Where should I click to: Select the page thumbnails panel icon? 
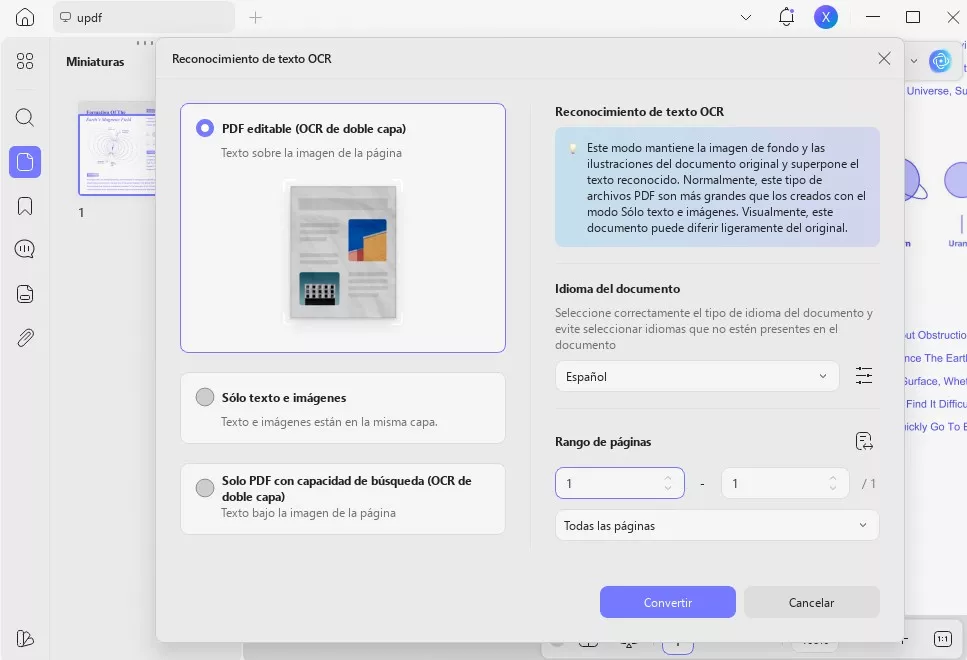coord(25,162)
